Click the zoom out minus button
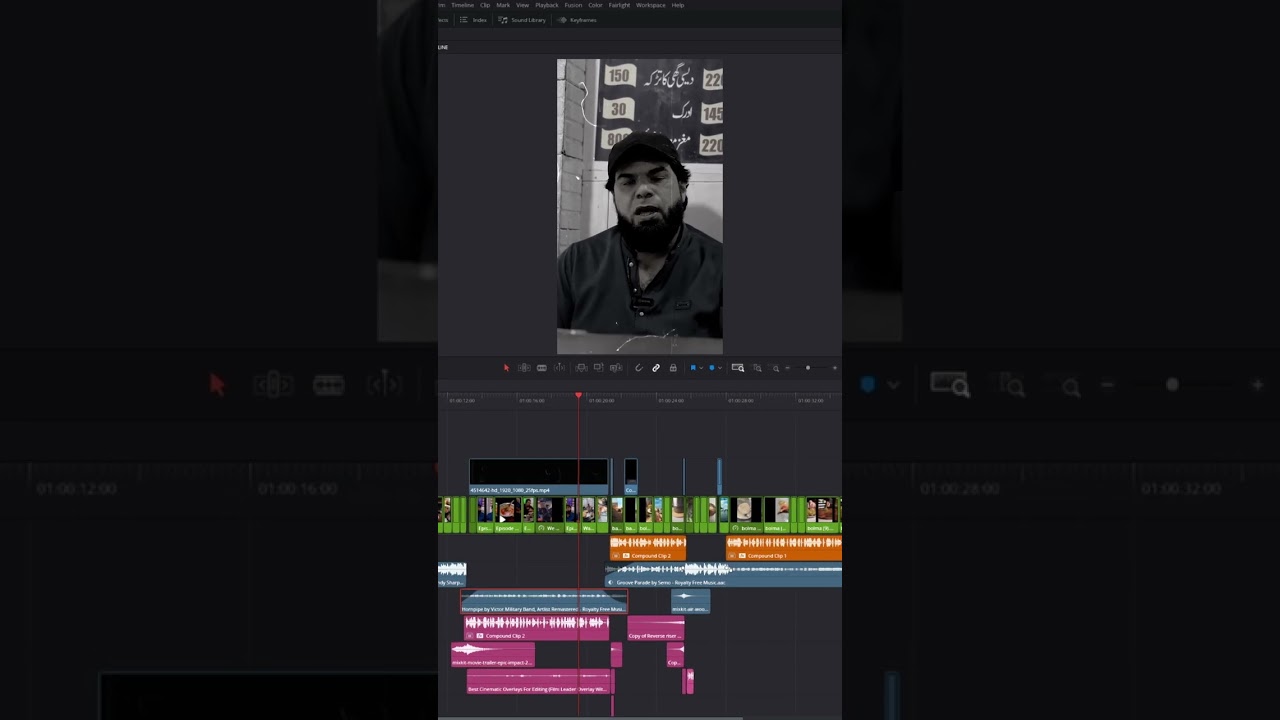 click(788, 368)
